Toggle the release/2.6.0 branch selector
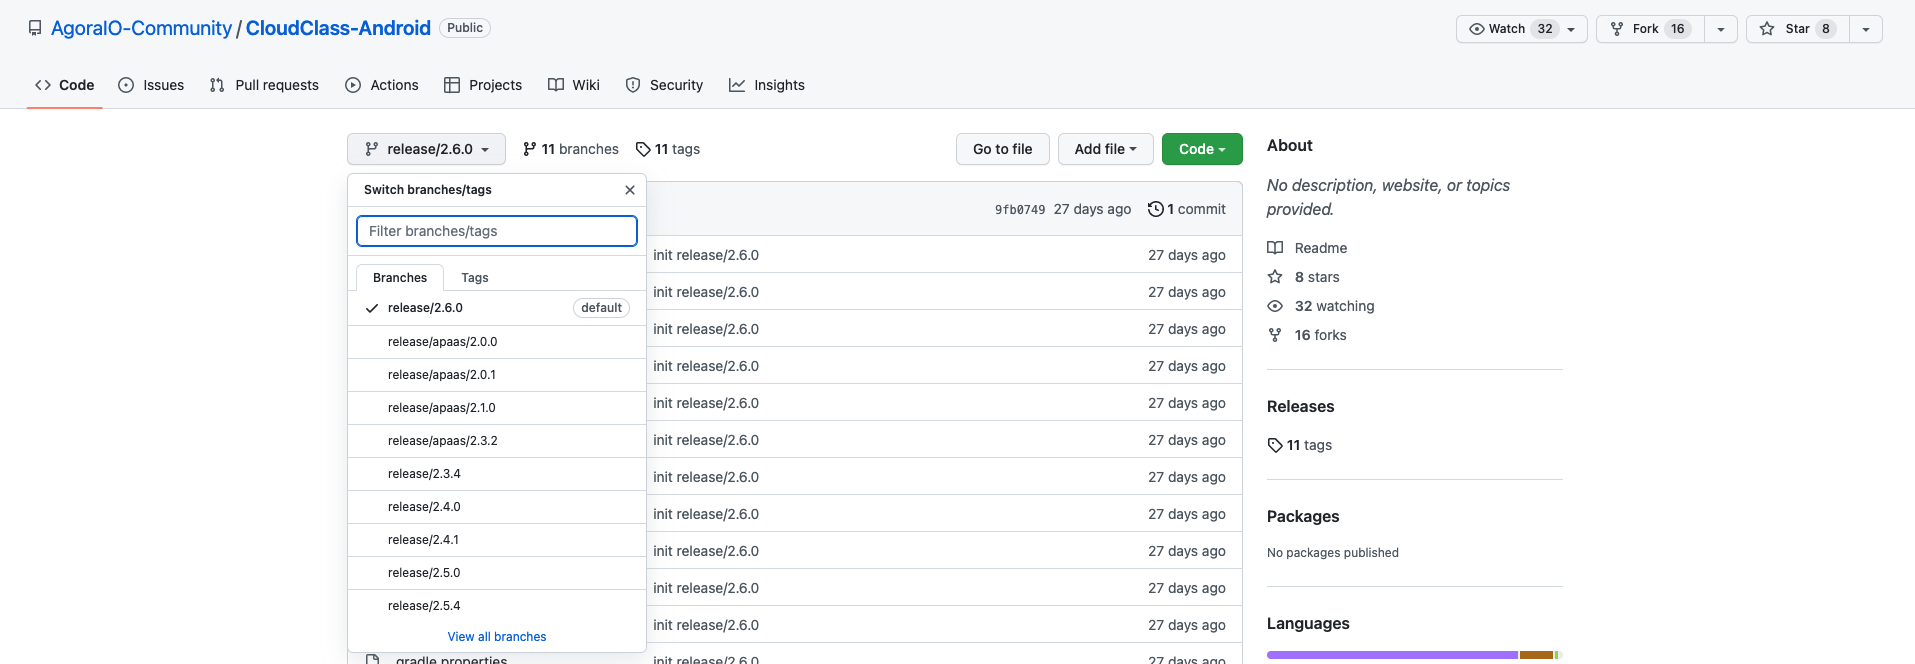Viewport: 1915px width, 664px height. click(426, 149)
